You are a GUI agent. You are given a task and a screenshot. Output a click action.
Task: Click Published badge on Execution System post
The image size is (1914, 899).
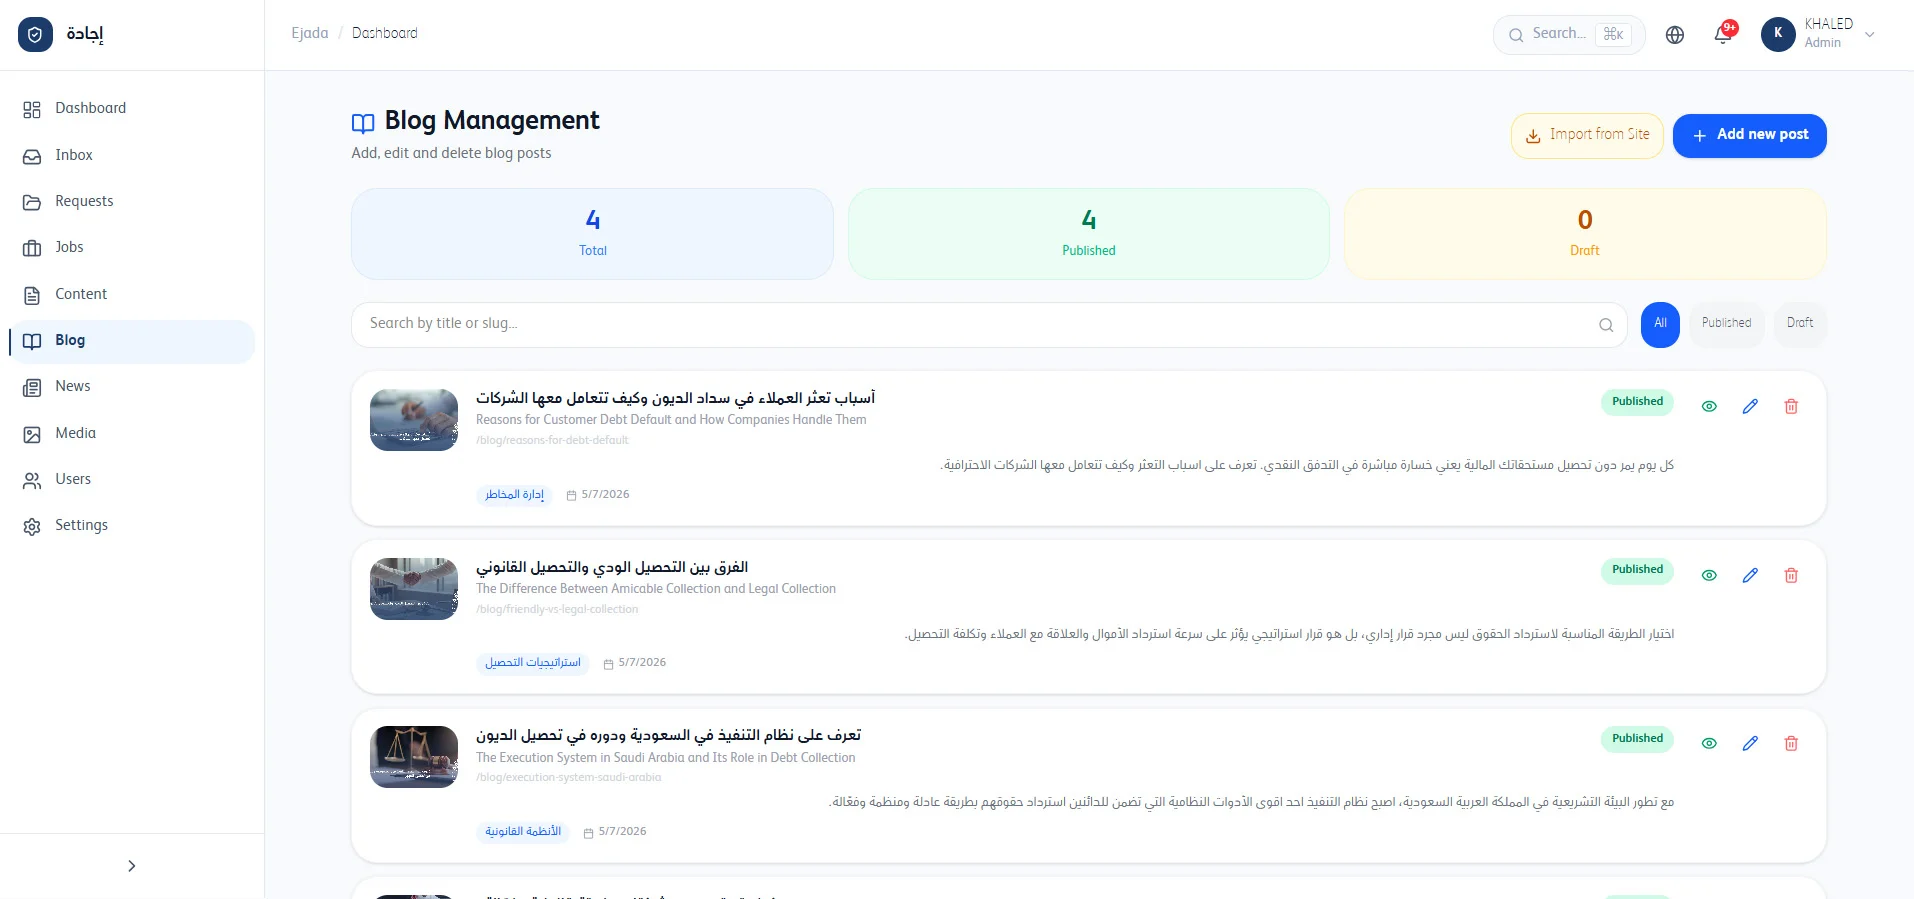[x=1637, y=739]
